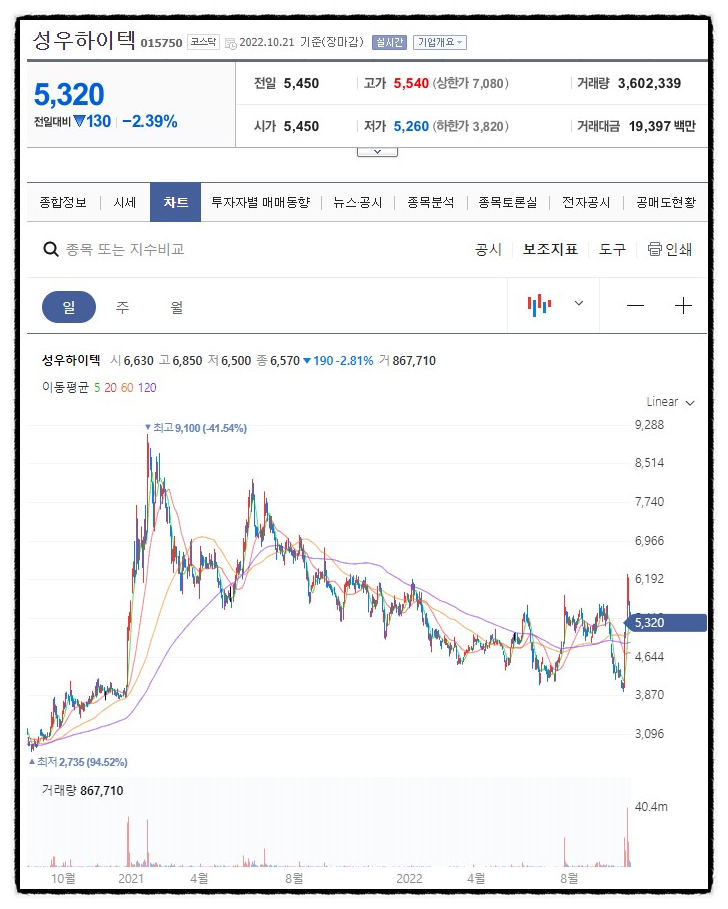Open the 보조지표 indicators menu
The width and height of the screenshot is (728, 909).
point(550,249)
